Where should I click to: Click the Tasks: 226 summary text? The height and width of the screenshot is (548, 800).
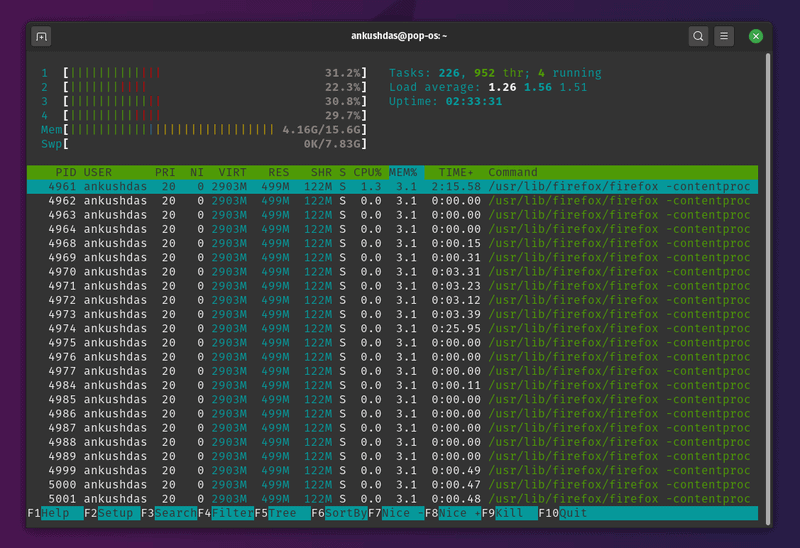[425, 73]
